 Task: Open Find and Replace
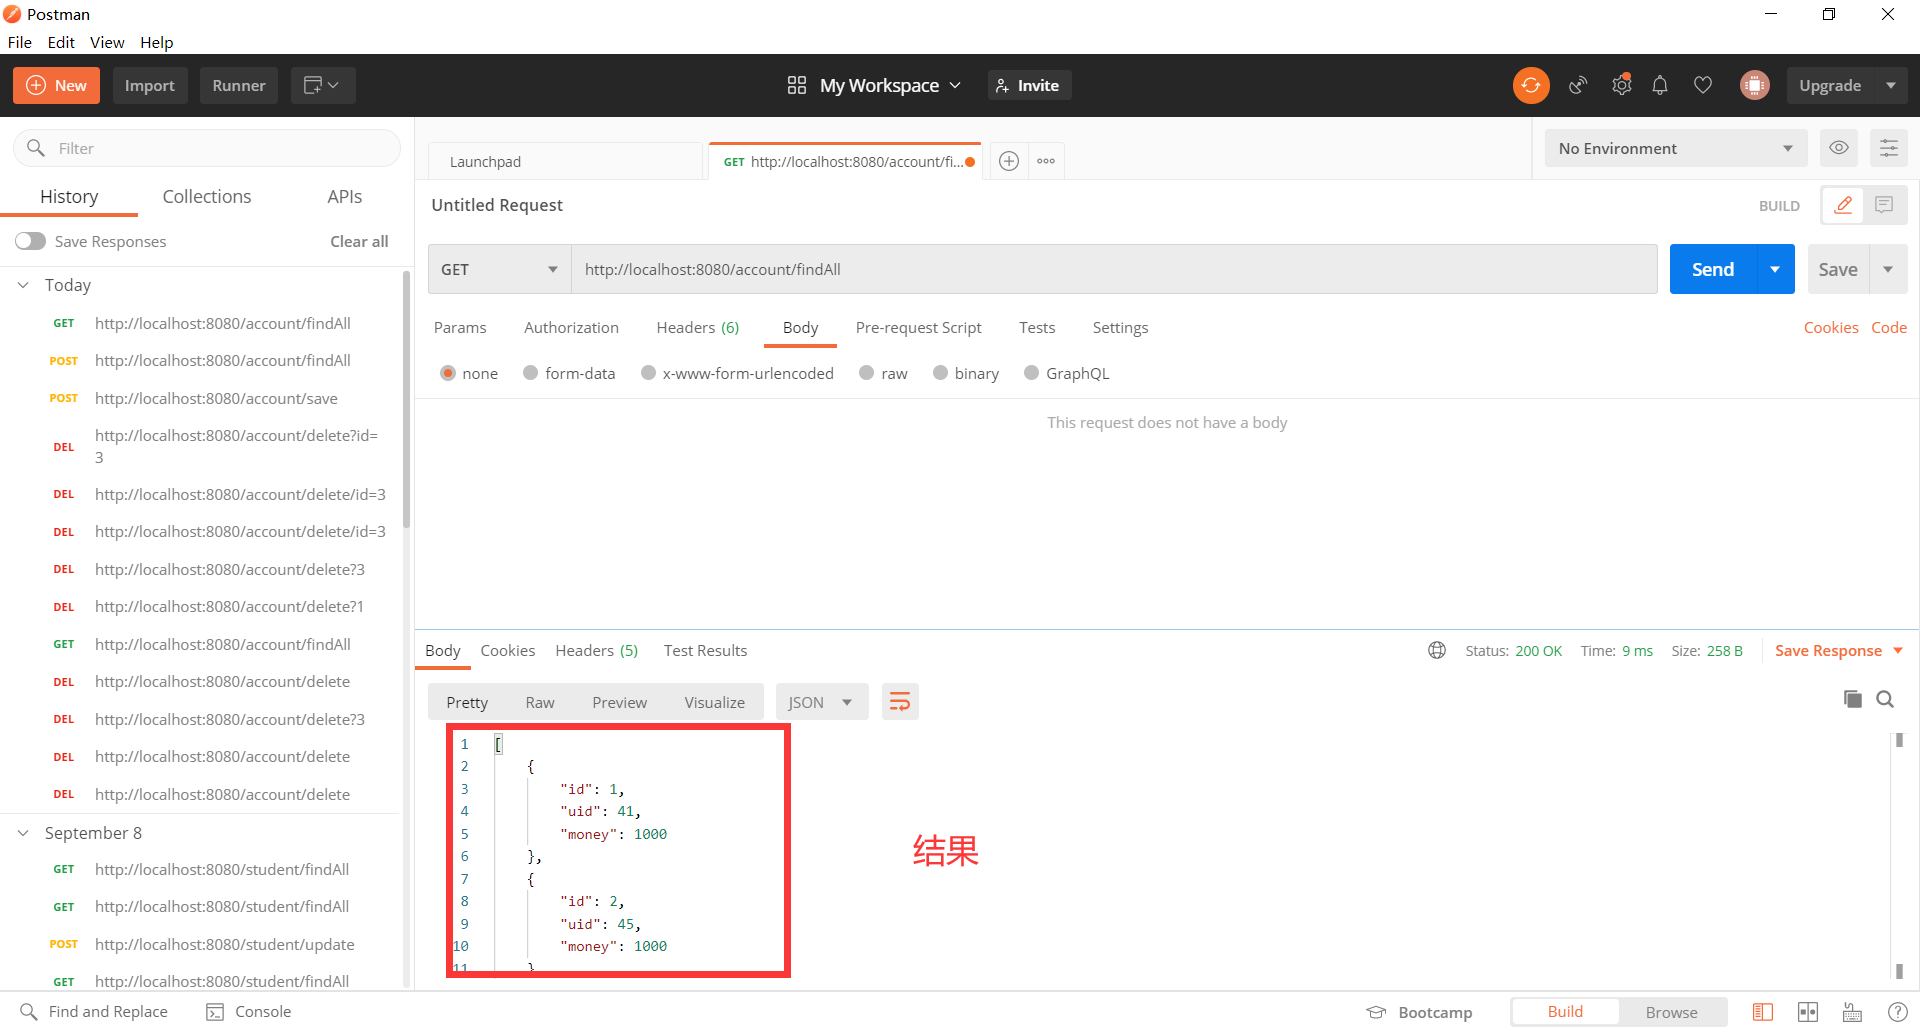tap(94, 1012)
